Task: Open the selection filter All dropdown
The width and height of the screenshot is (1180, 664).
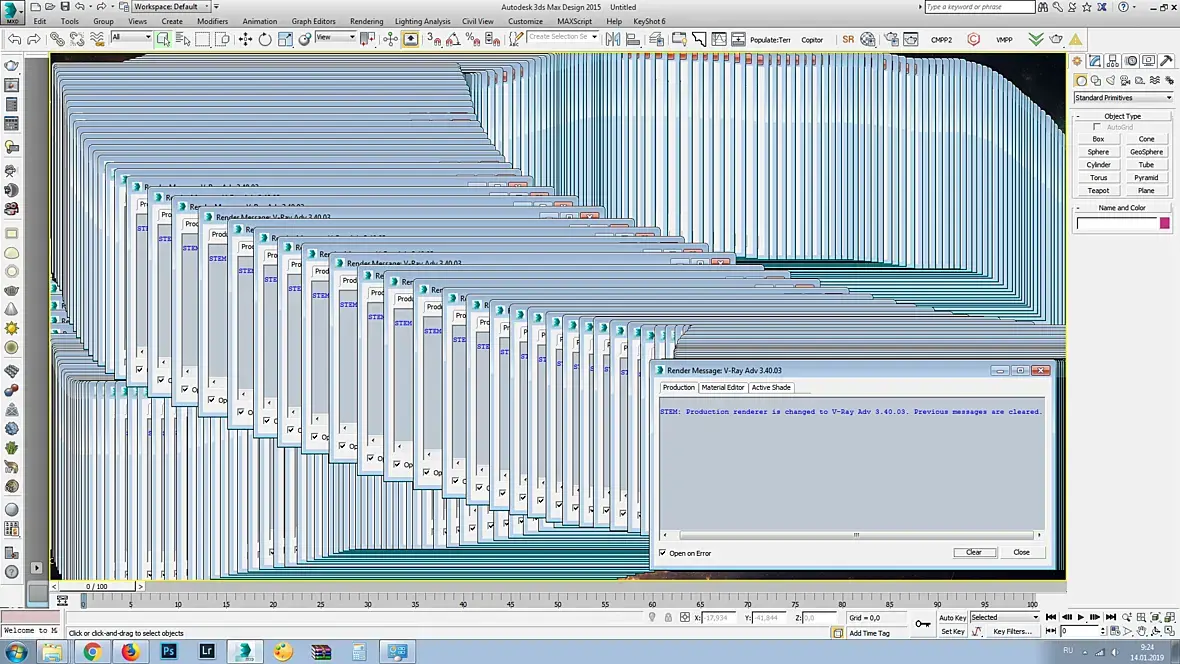Action: point(131,37)
